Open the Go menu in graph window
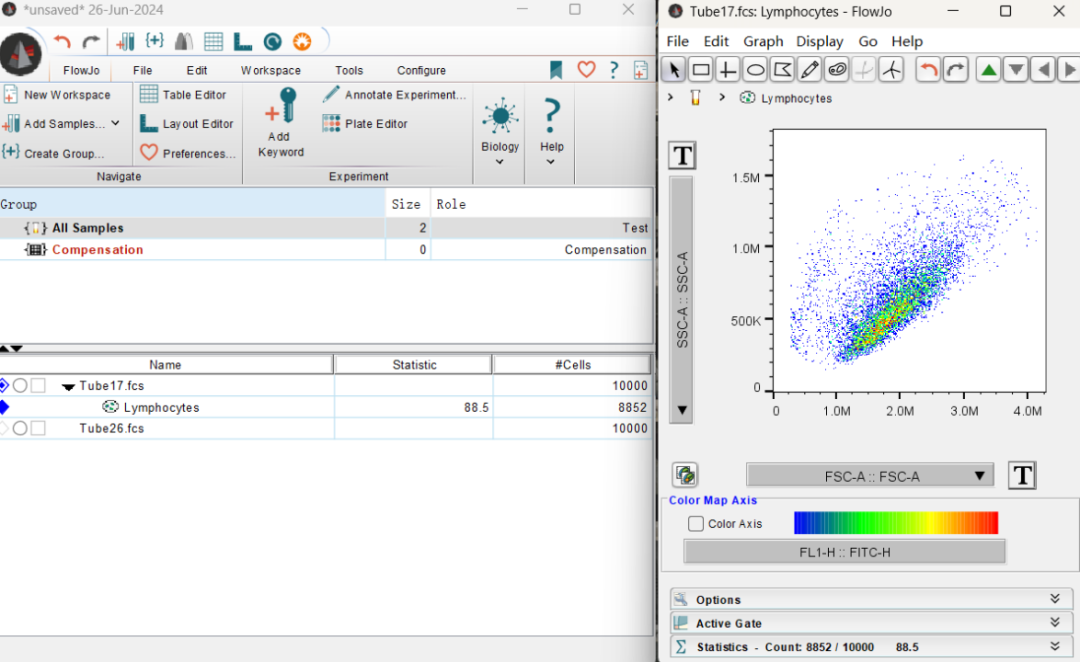 [x=868, y=41]
